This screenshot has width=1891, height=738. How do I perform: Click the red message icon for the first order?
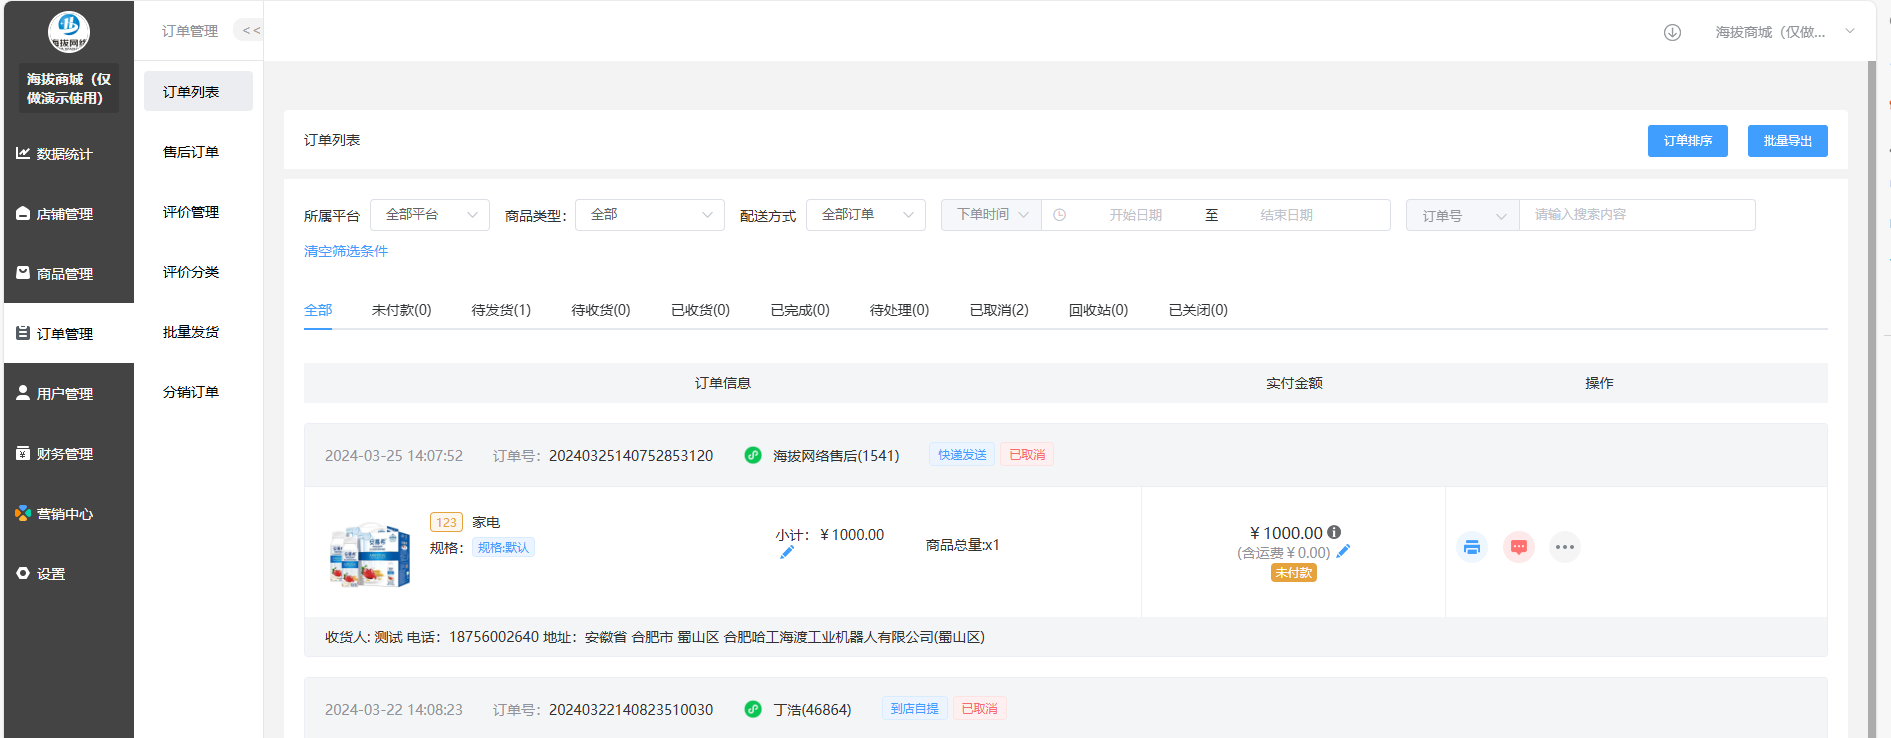[1519, 547]
